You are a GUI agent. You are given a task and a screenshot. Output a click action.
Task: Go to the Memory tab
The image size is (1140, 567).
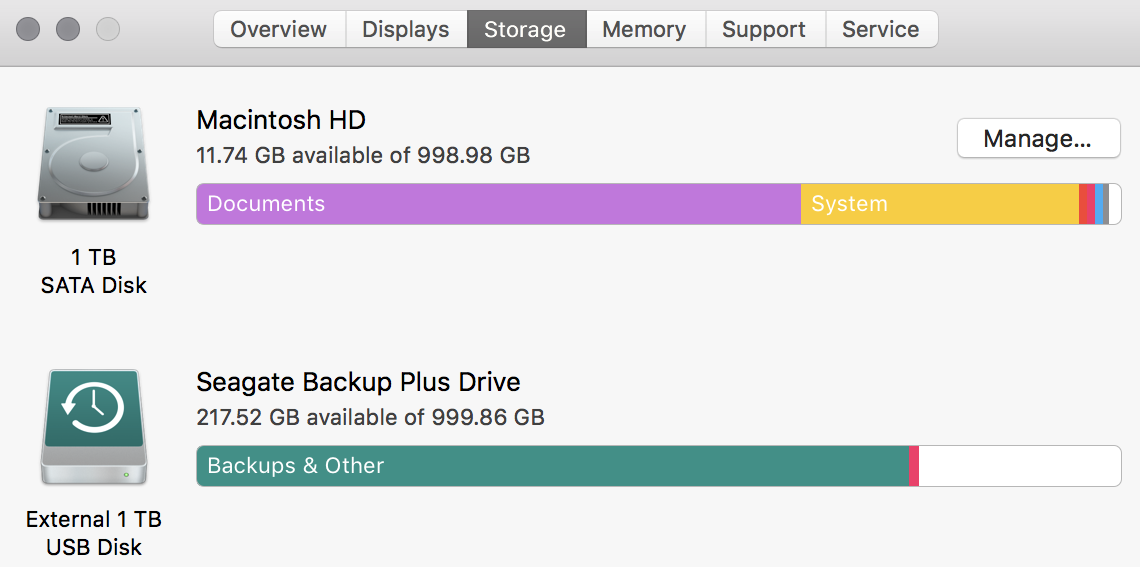(x=644, y=30)
